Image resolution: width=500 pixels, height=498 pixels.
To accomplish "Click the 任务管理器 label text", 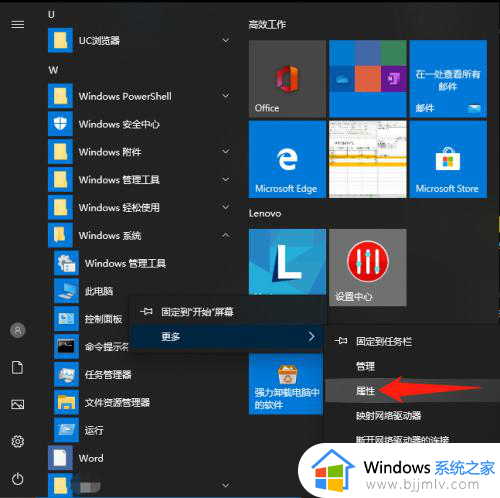I will point(108,374).
